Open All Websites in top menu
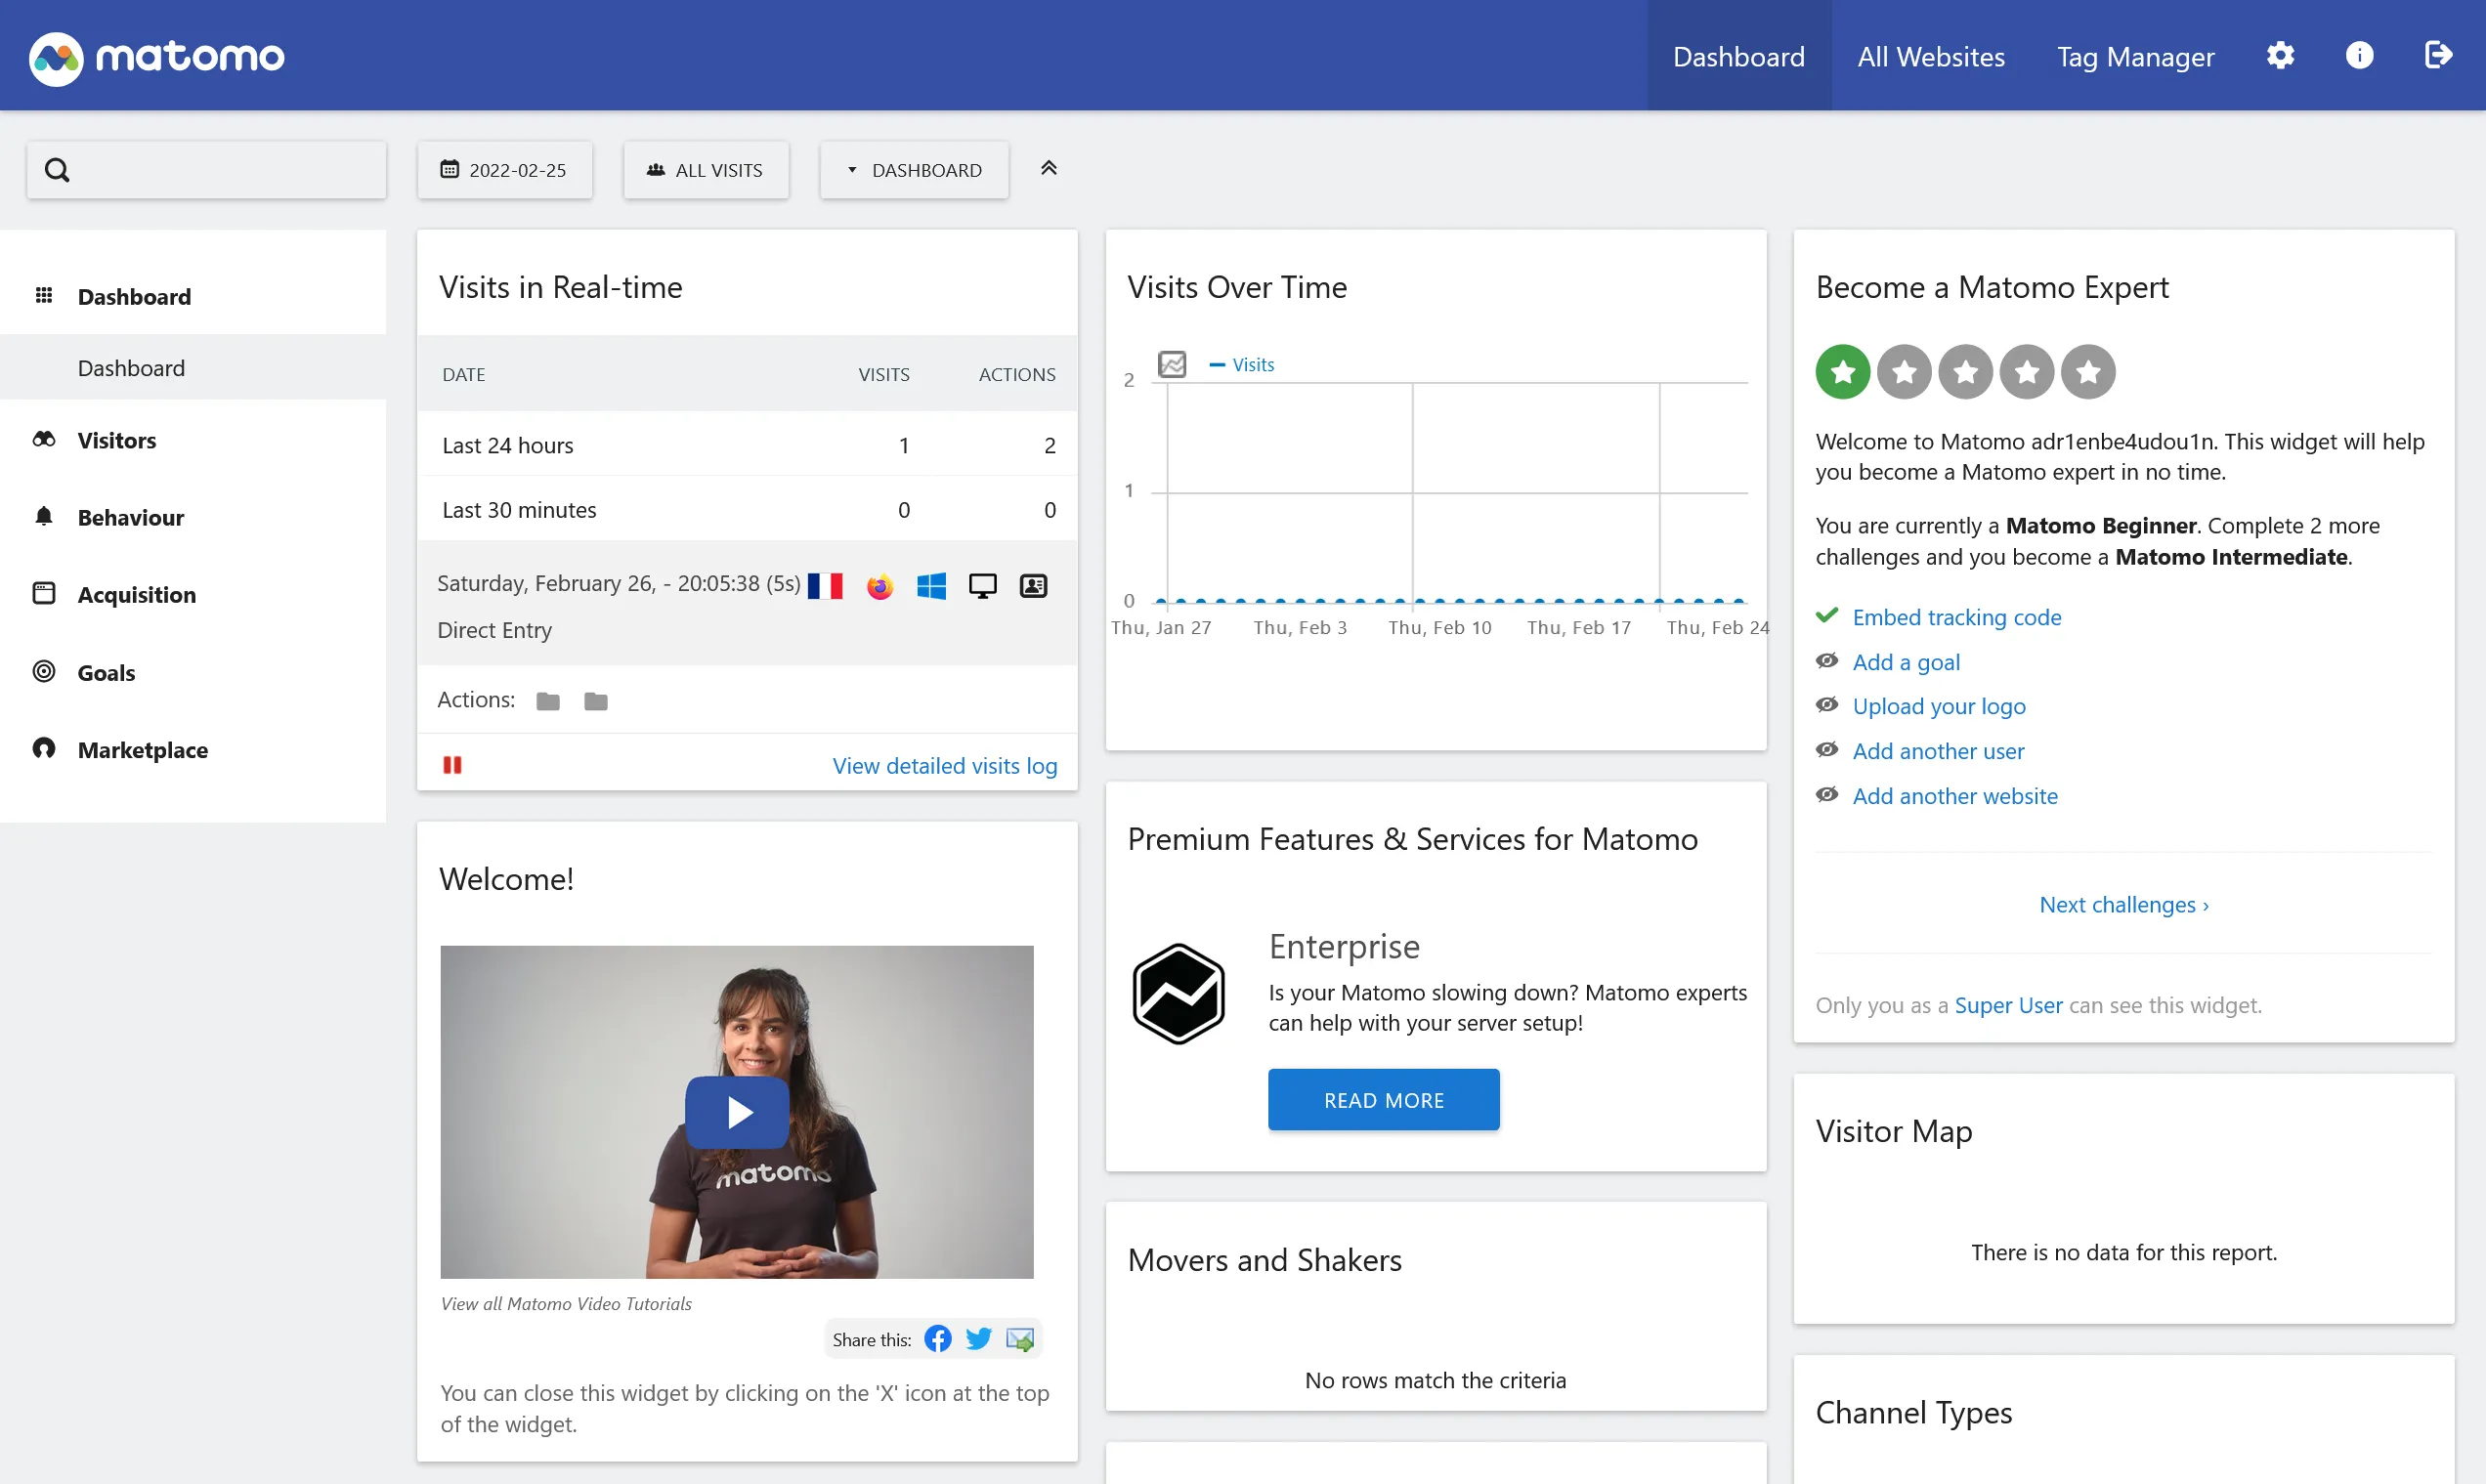The height and width of the screenshot is (1484, 2486). 1930,57
